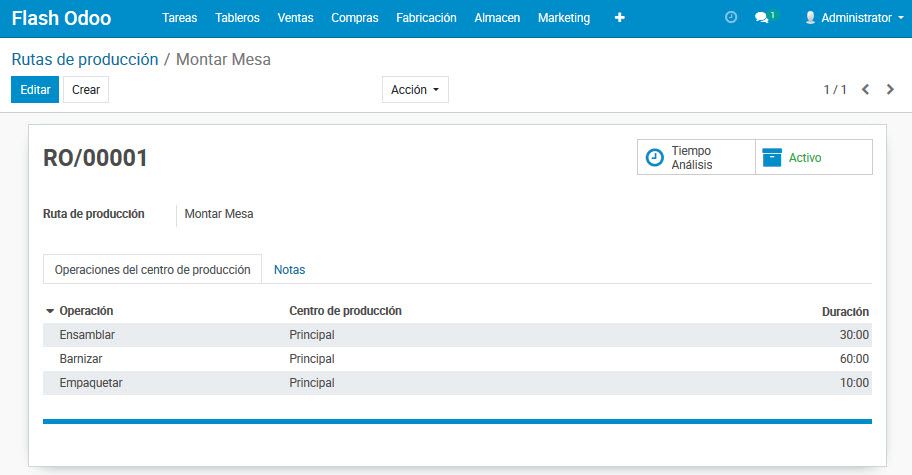Open the Fabricación menu

426,18
